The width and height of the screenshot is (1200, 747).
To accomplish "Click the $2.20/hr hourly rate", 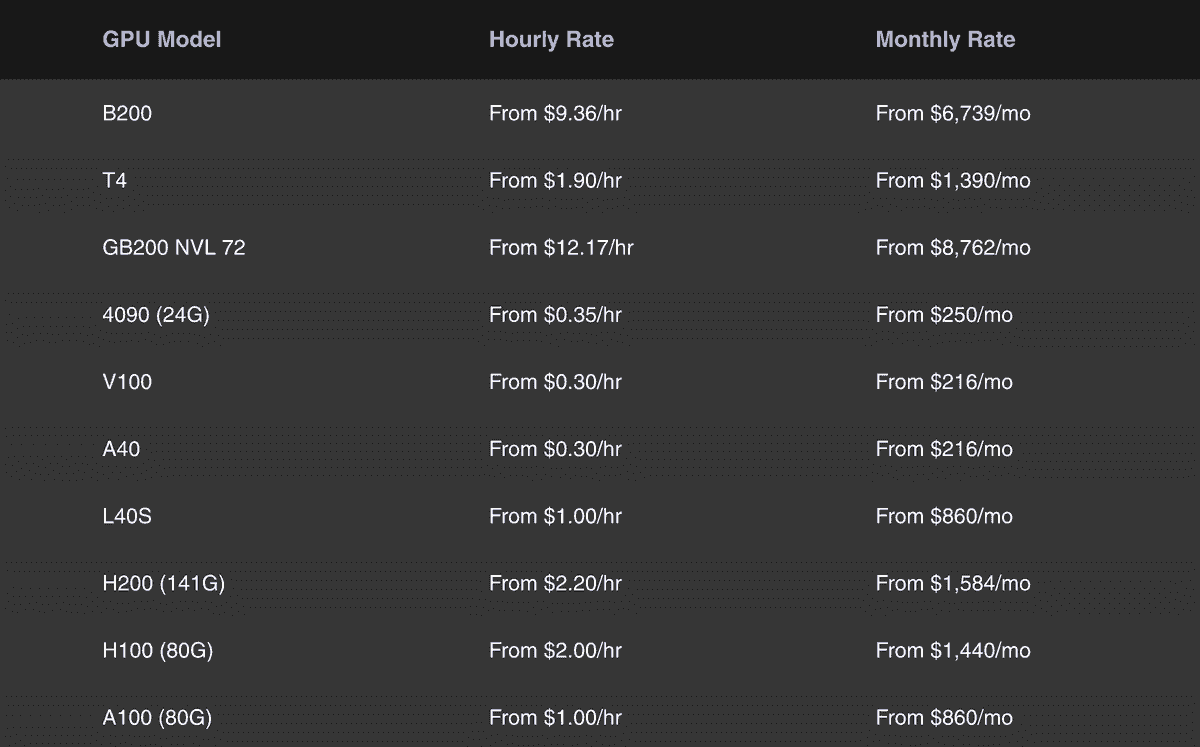I will [555, 583].
